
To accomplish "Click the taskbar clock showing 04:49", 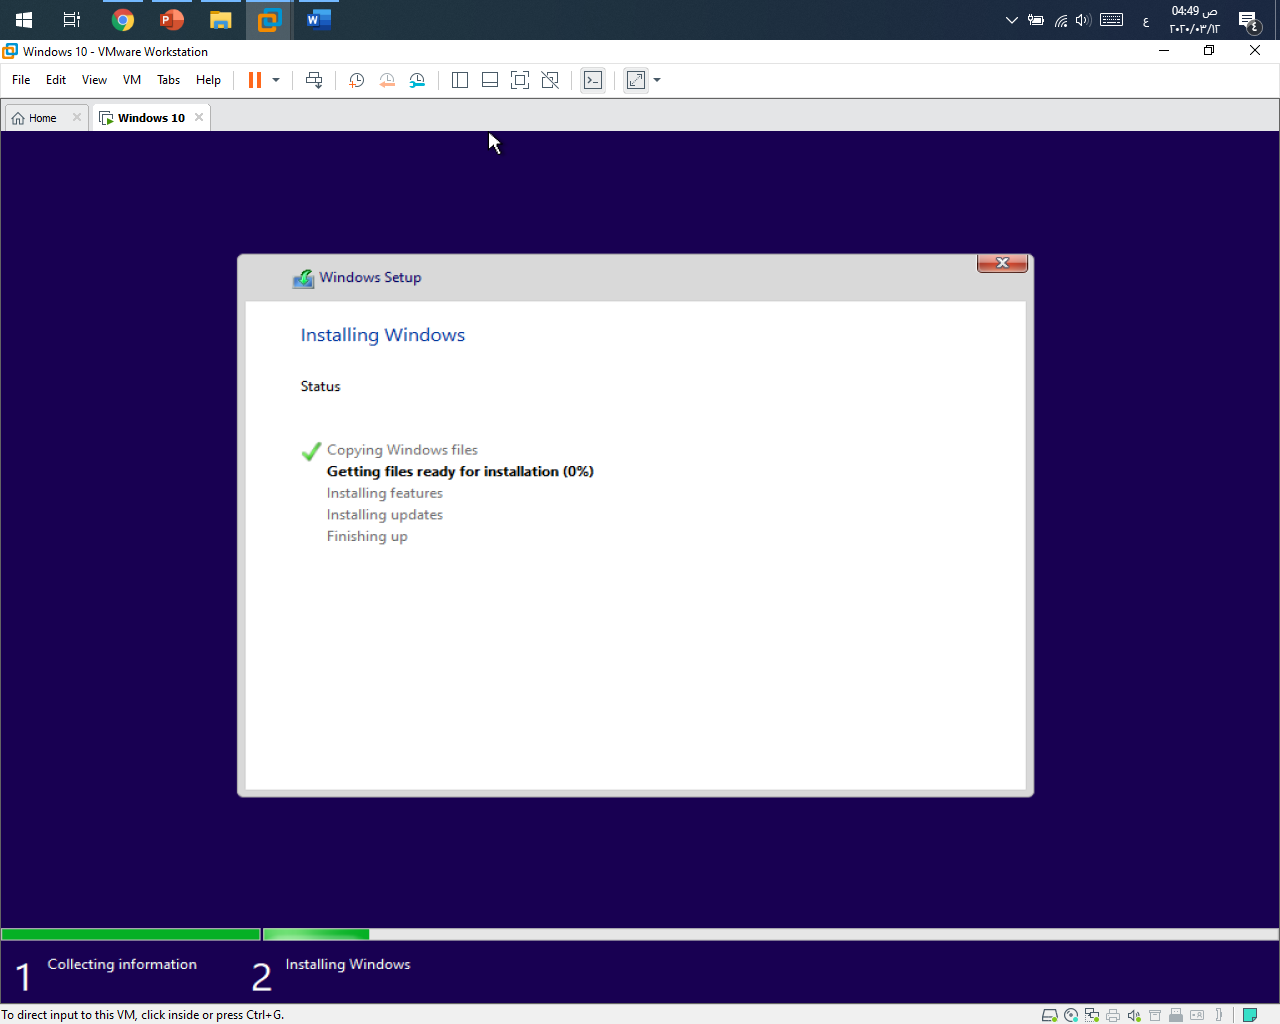I will coord(1194,20).
